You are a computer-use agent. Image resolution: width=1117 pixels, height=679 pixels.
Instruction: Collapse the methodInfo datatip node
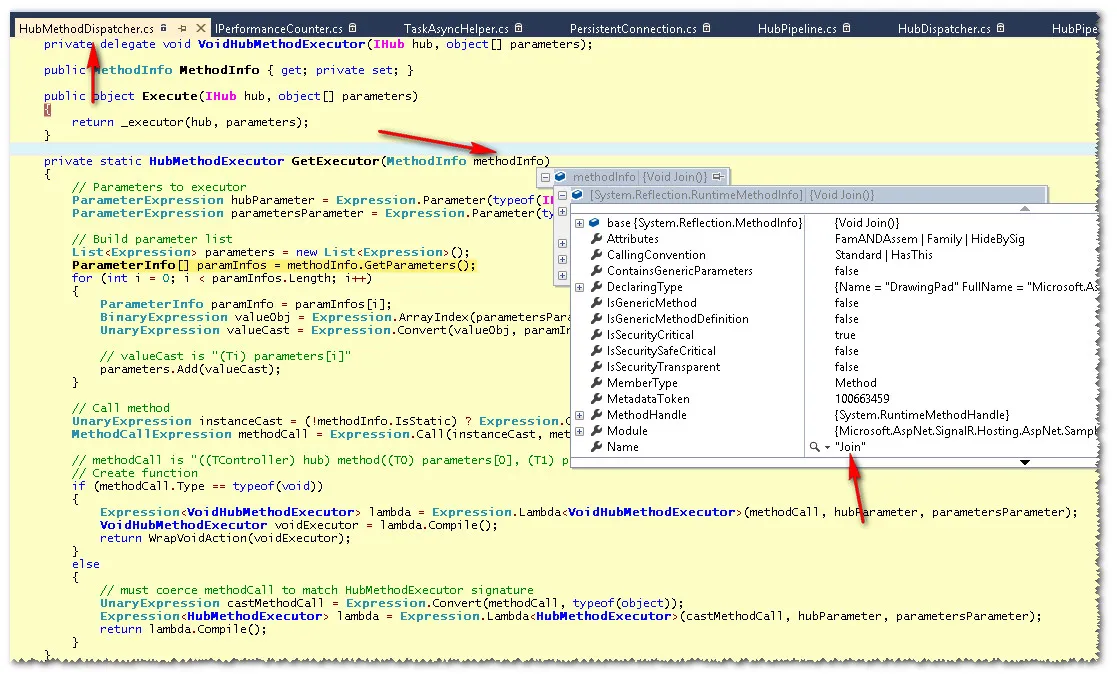(545, 177)
